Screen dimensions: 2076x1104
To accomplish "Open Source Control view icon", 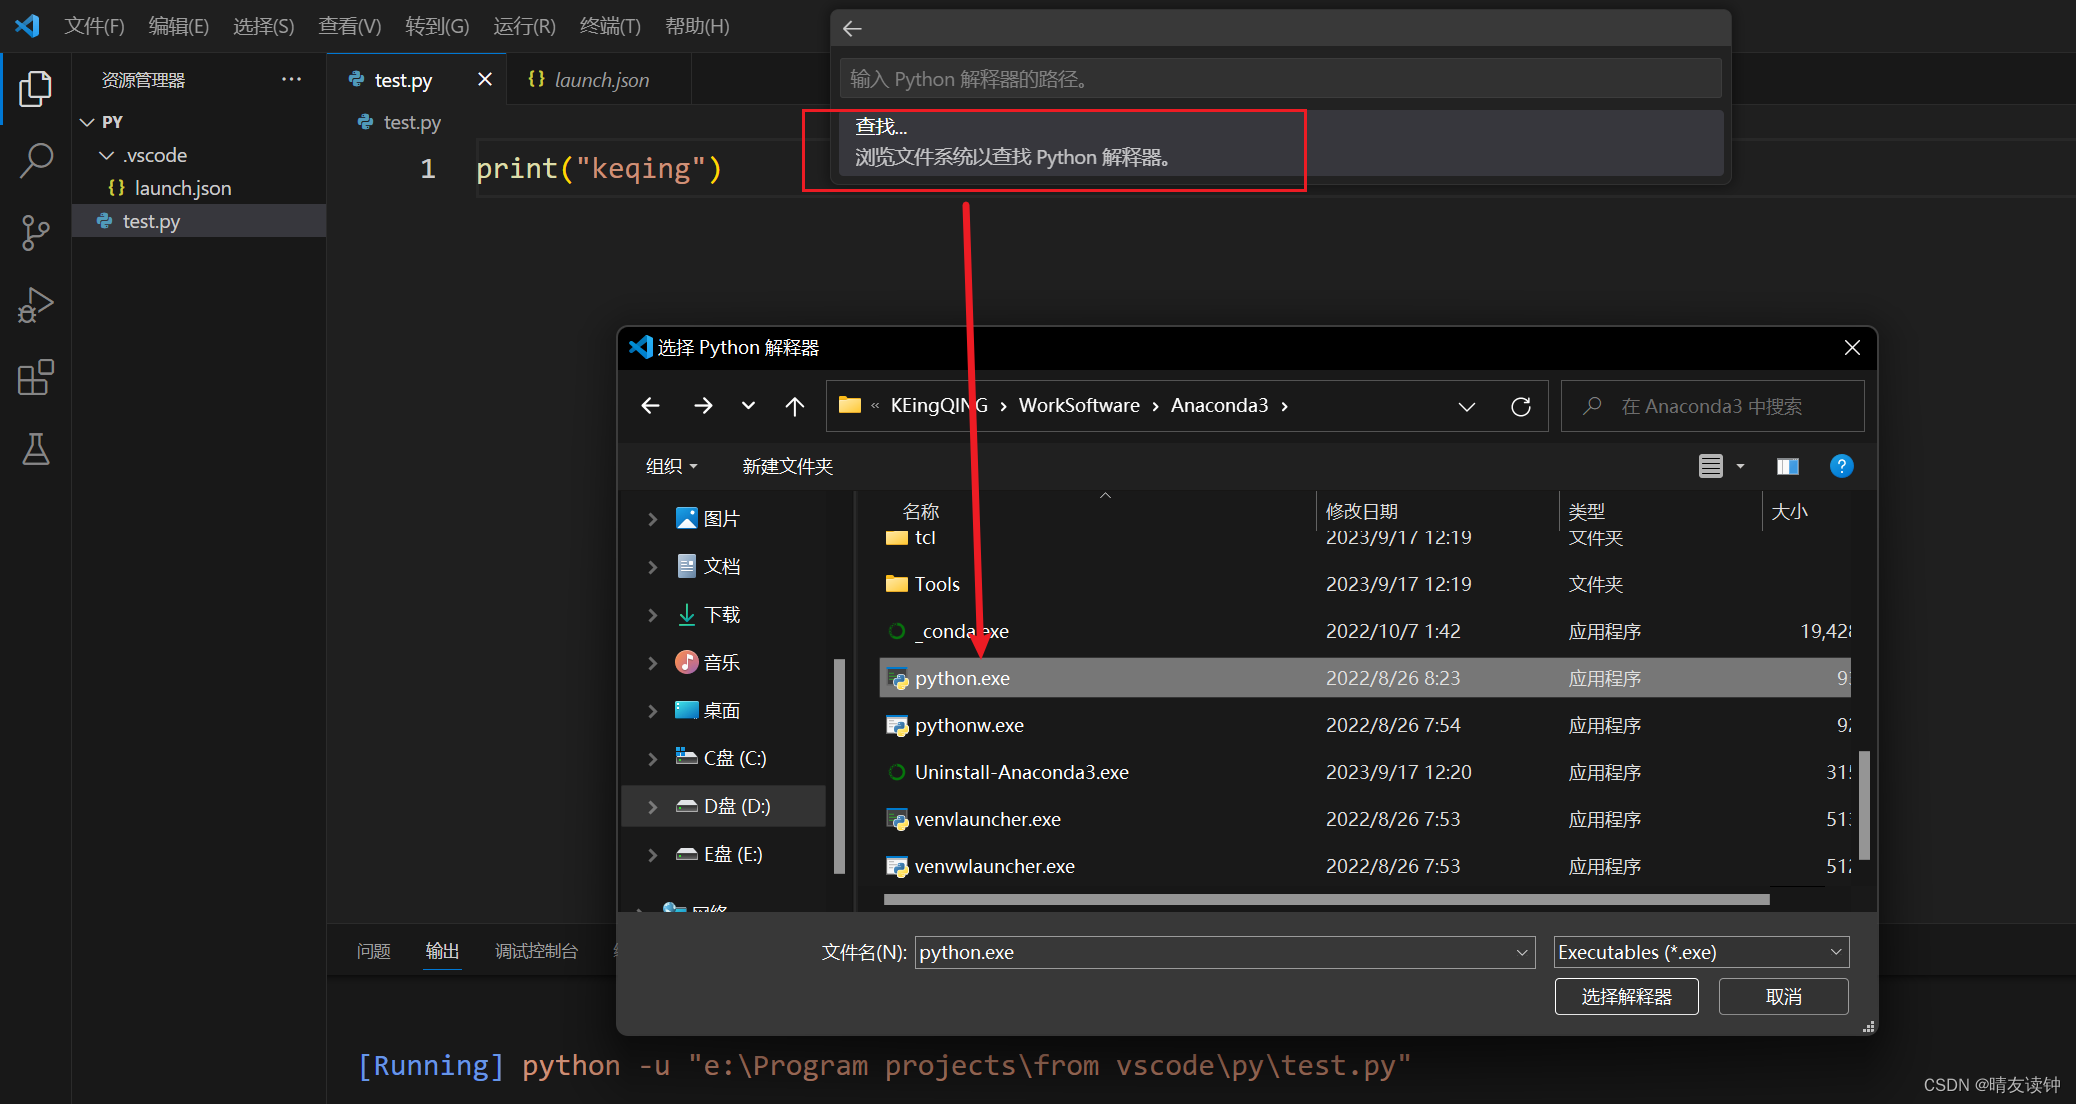I will click(x=35, y=232).
